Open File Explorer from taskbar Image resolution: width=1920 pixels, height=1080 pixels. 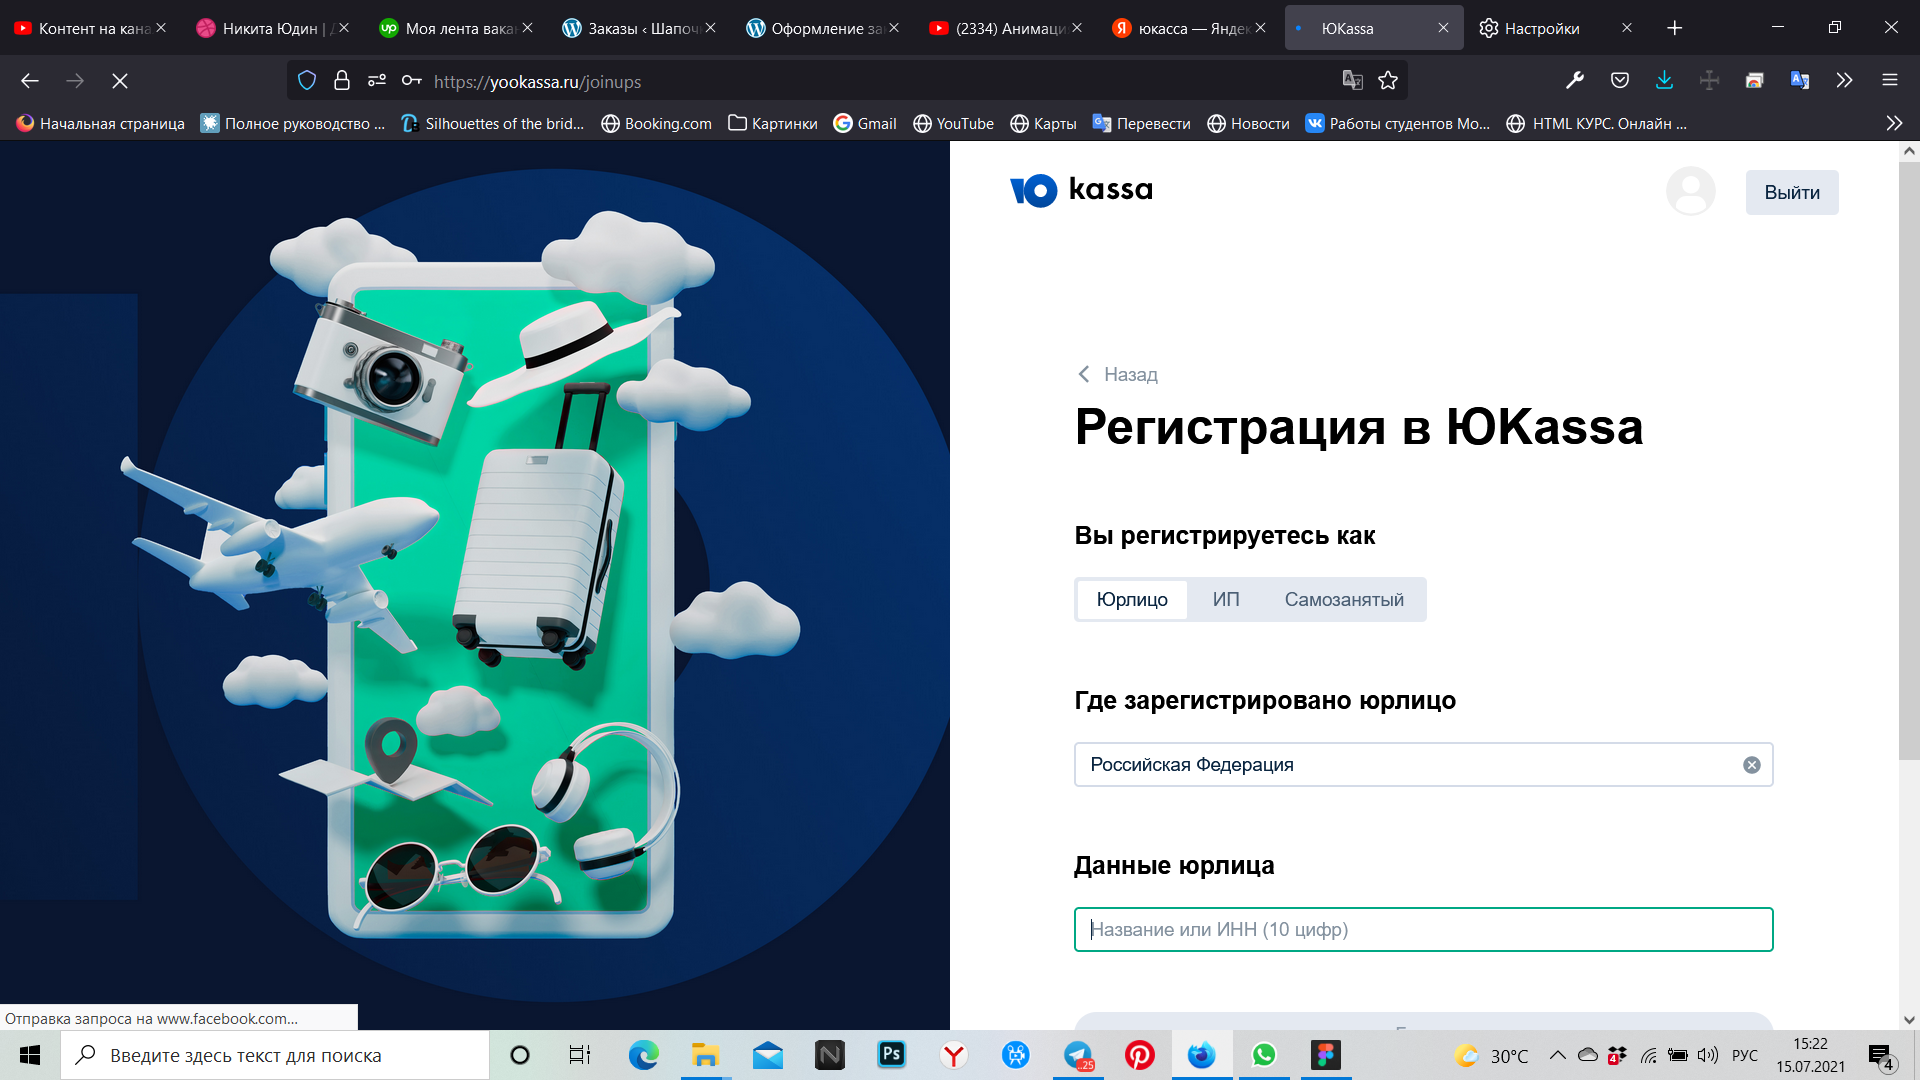pyautogui.click(x=705, y=1055)
